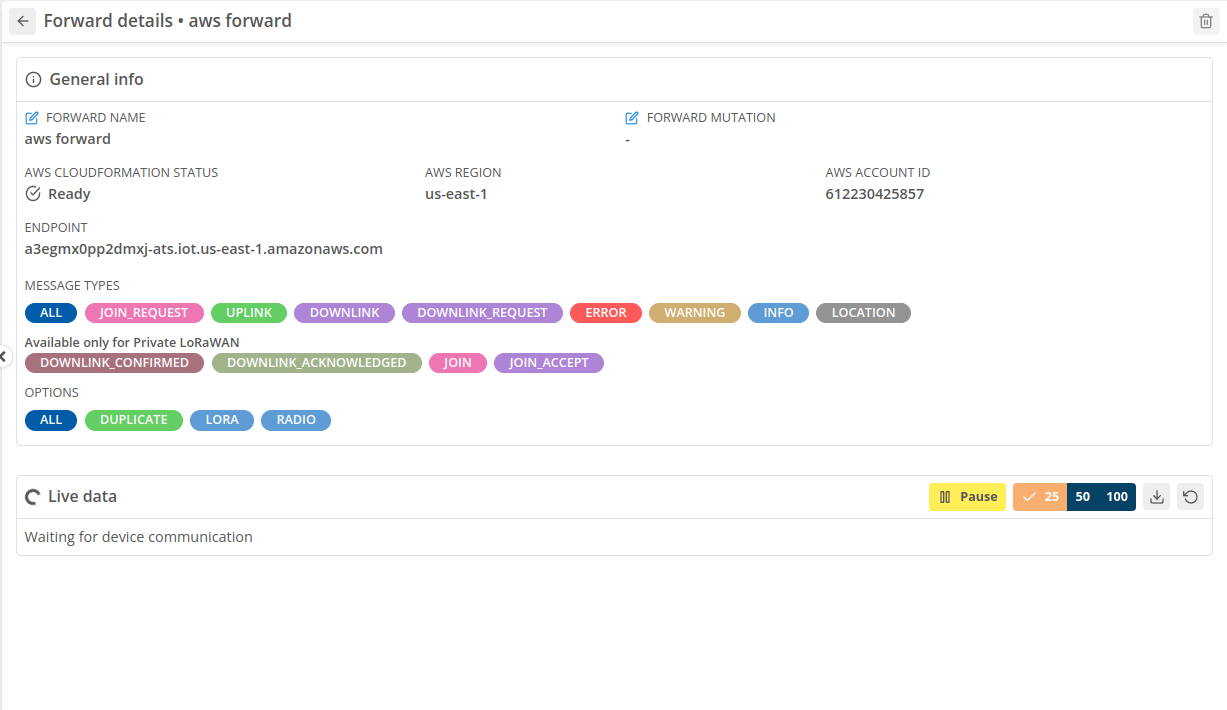
Task: Download live data
Action: 1157,497
